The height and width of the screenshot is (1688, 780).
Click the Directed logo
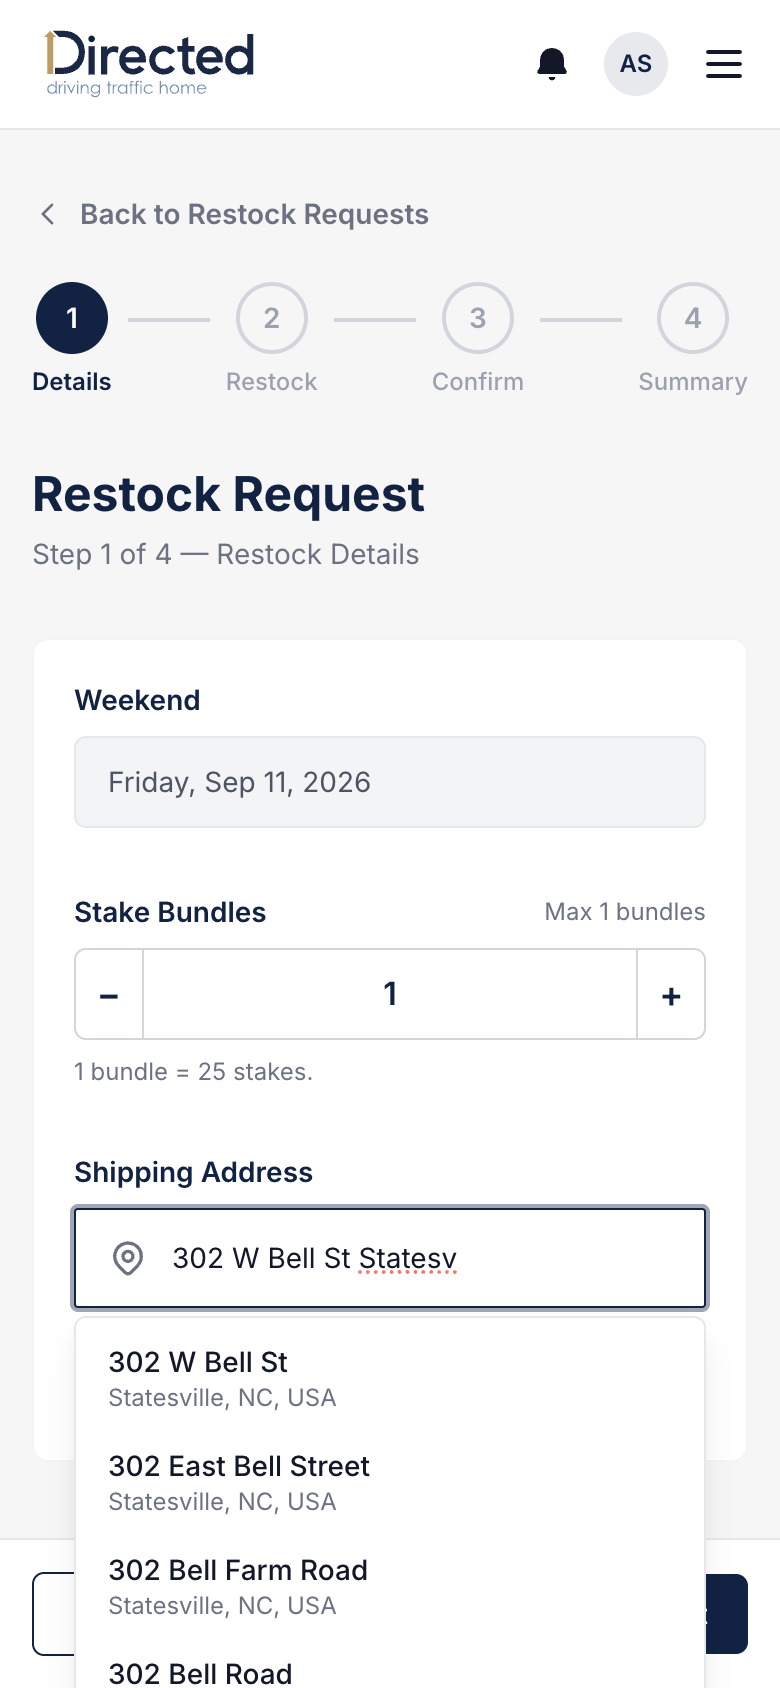tap(150, 64)
